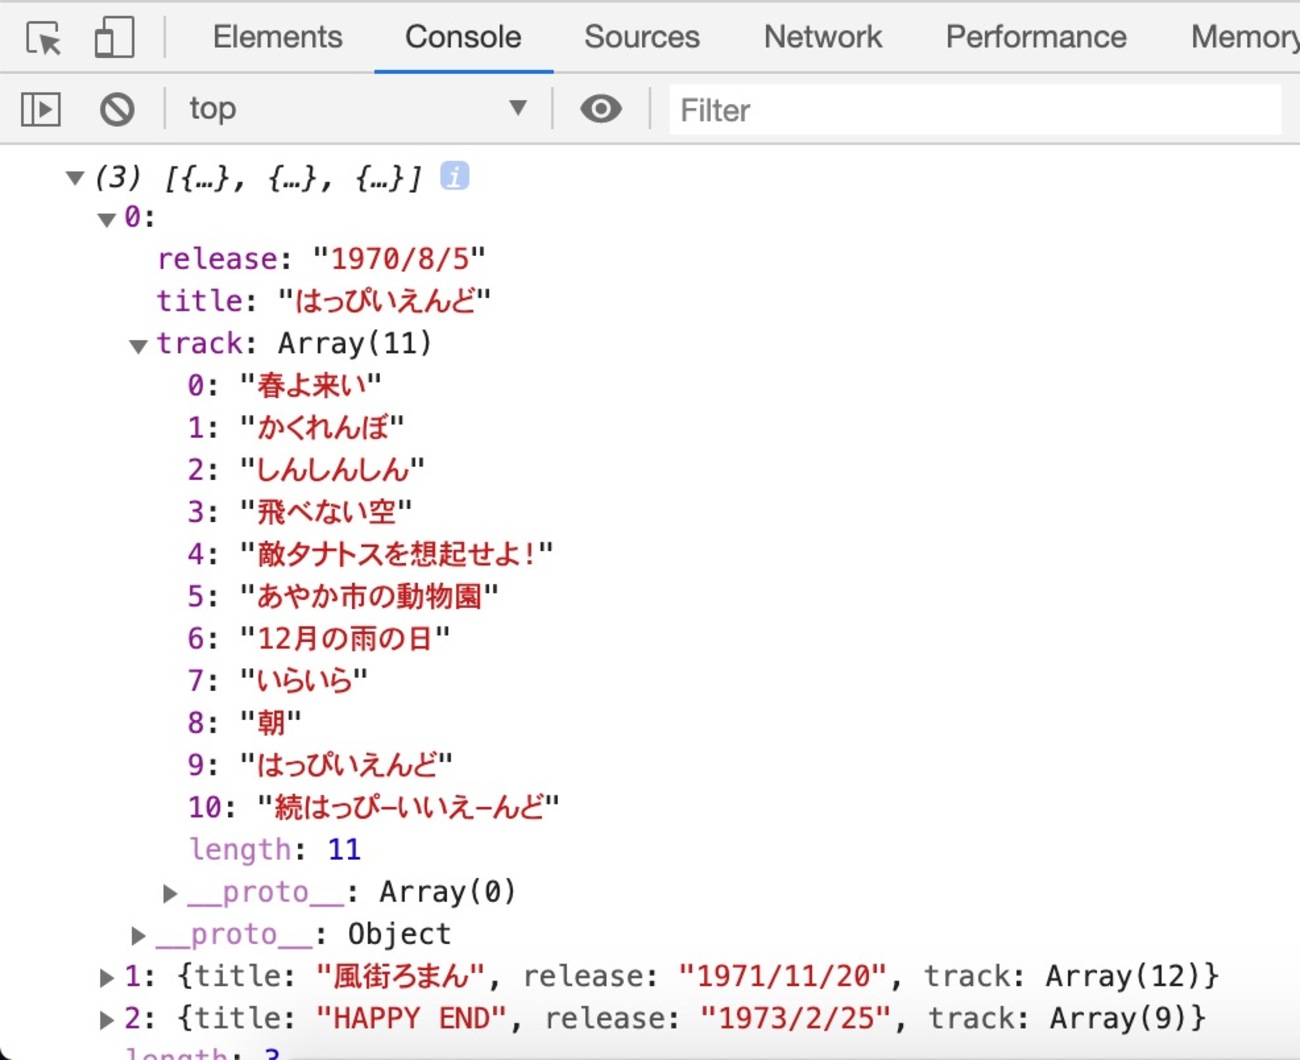Collapse the track Array(11) triangle
This screenshot has height=1060, width=1300.
138,346
